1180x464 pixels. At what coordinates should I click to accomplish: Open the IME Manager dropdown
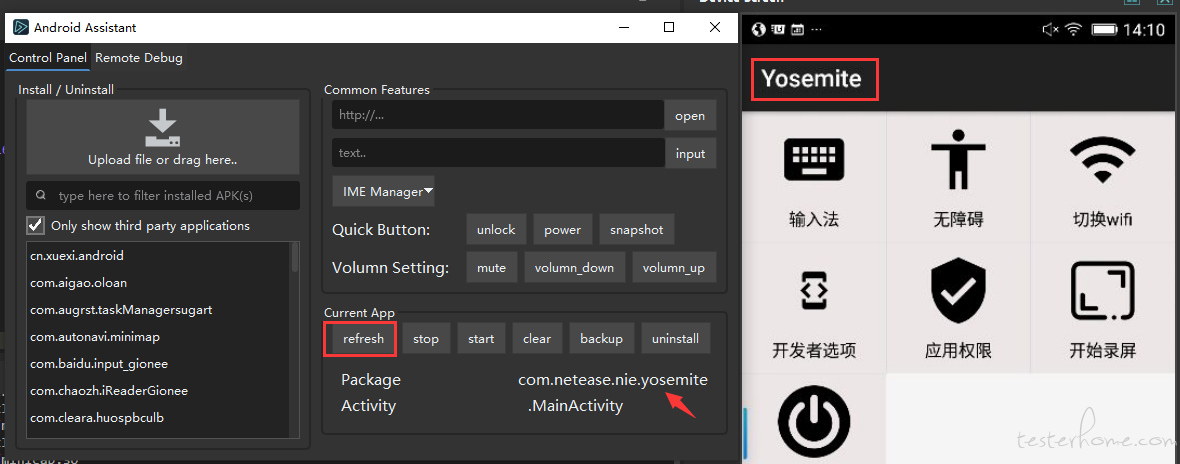pos(384,191)
